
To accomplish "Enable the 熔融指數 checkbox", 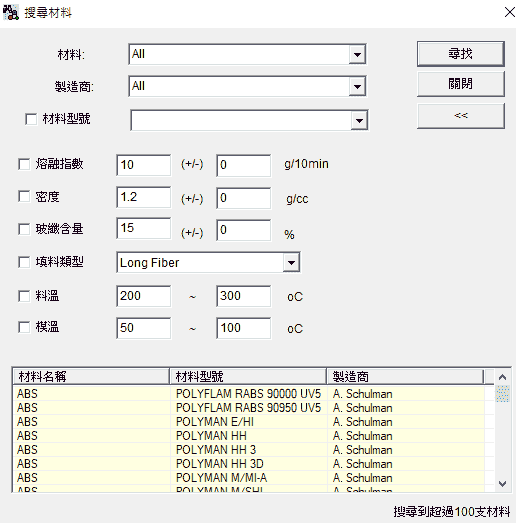I will [x=24, y=164].
